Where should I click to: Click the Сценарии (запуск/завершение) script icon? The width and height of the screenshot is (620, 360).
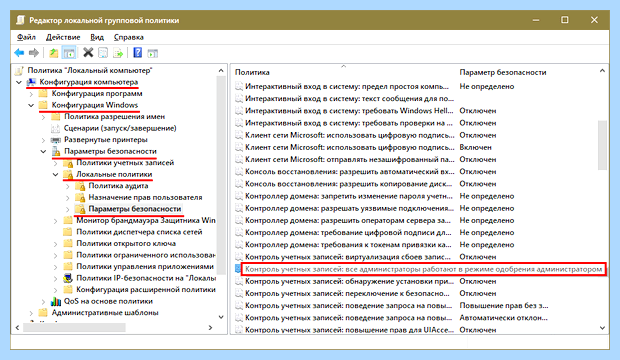coord(56,129)
